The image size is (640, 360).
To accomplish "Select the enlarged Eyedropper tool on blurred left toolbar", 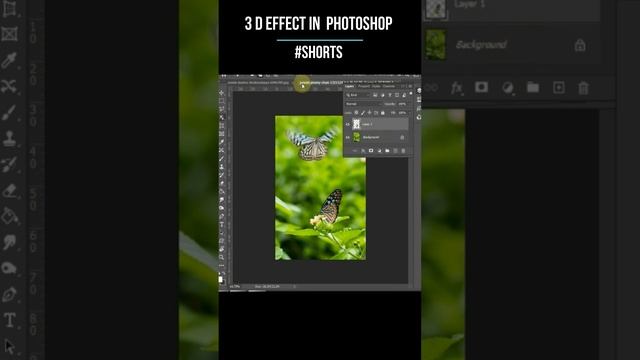I will click(x=9, y=60).
